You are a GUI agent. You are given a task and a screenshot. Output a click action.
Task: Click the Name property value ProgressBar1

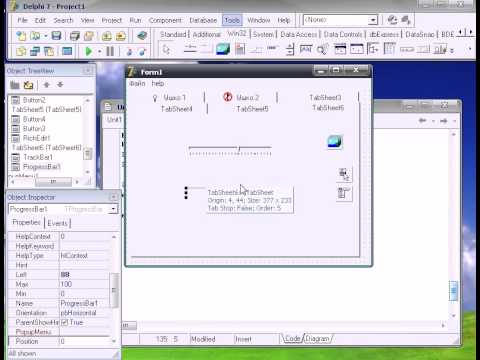pyautogui.click(x=85, y=303)
